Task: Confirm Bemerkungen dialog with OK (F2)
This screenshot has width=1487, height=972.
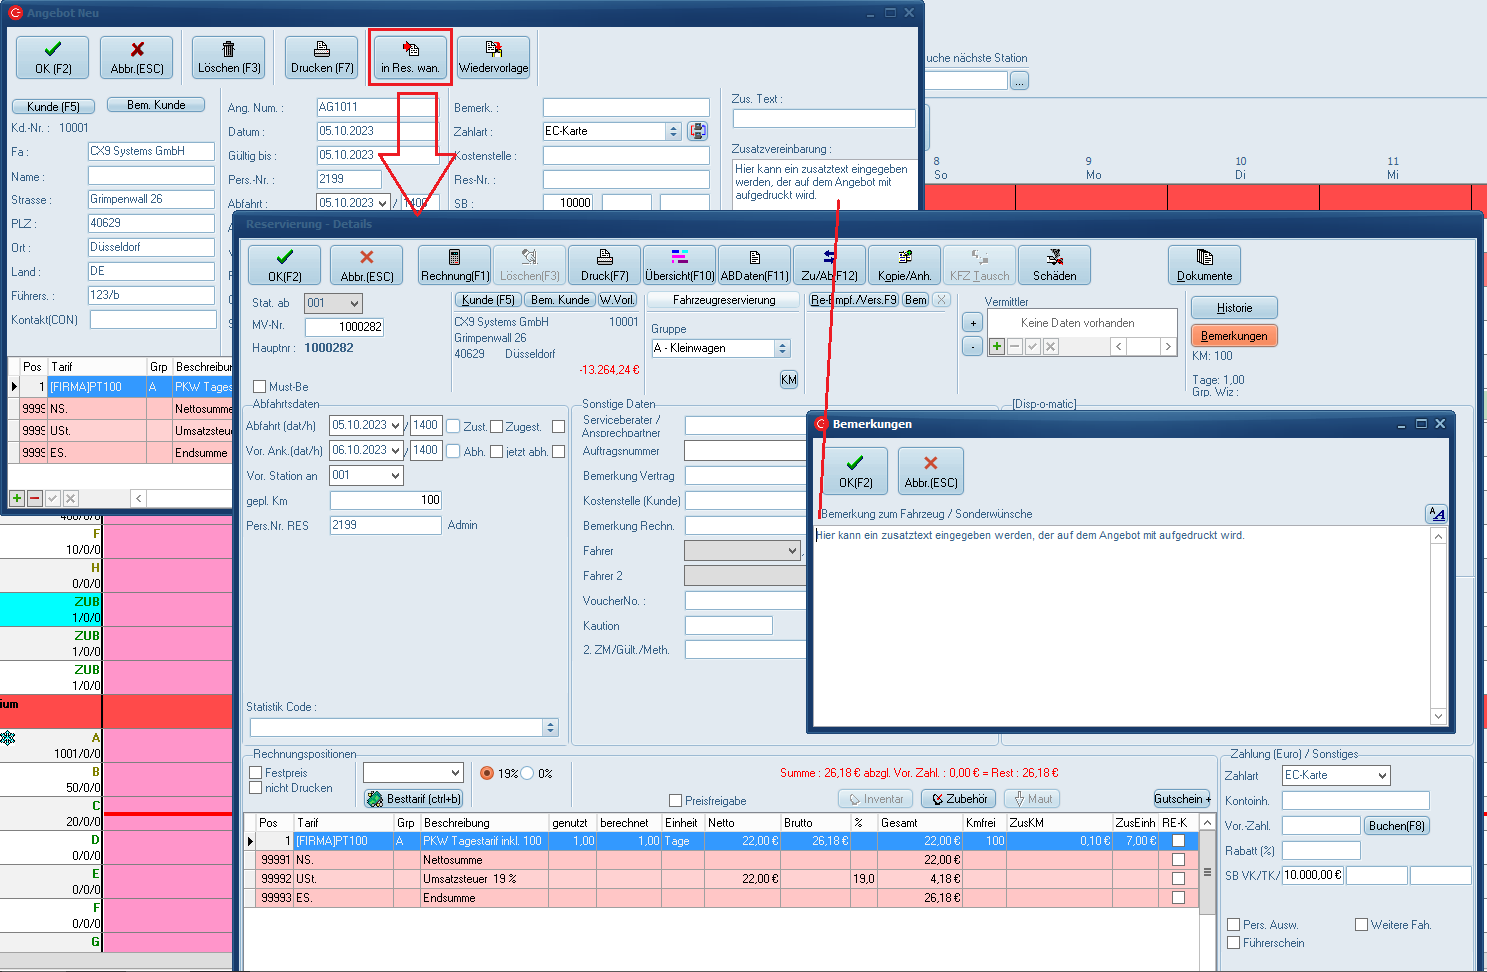Action: click(855, 471)
